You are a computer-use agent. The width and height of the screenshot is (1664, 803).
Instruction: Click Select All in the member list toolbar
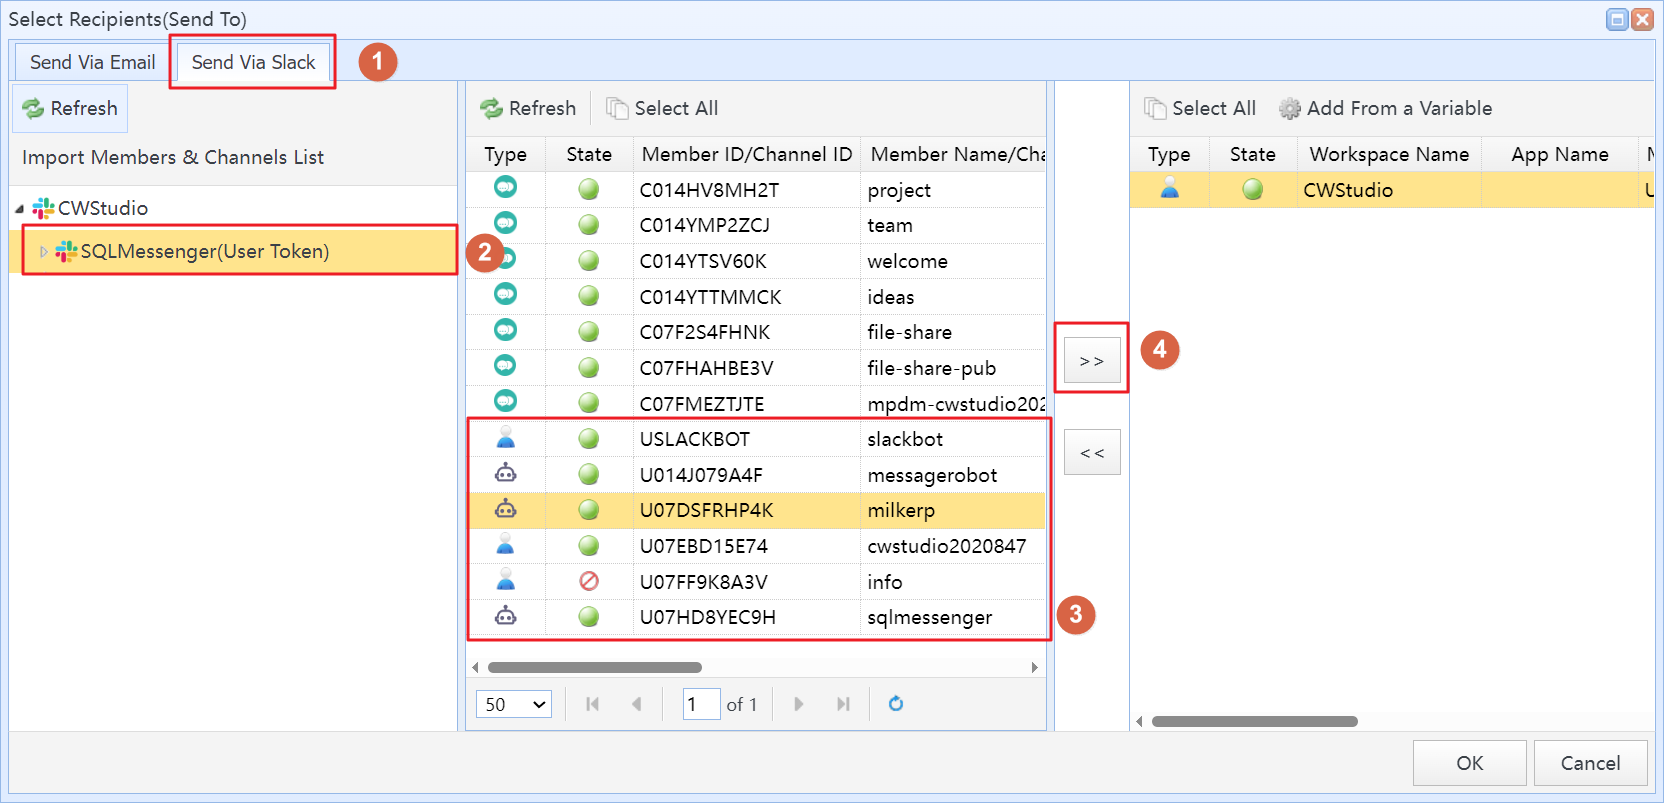[x=662, y=108]
